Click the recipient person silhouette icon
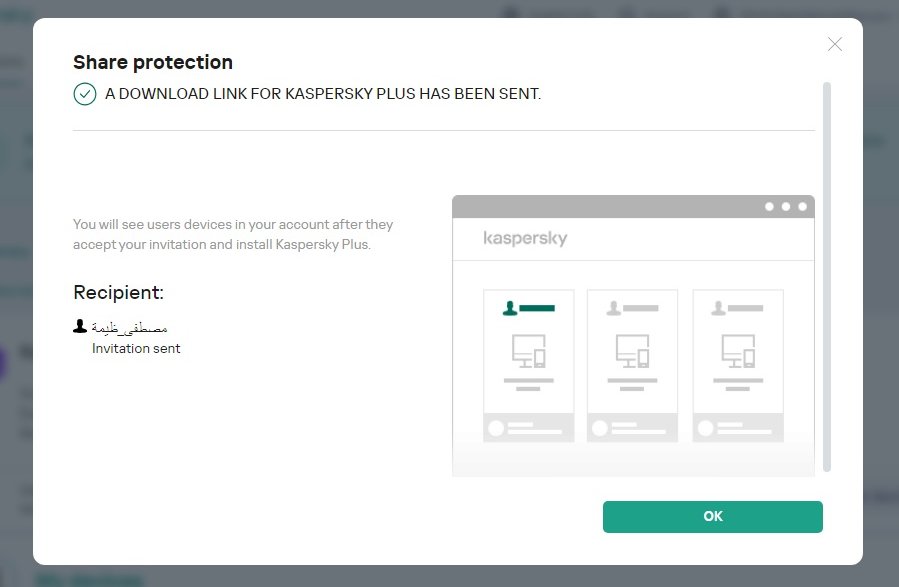This screenshot has height=587, width=899. pos(80,327)
